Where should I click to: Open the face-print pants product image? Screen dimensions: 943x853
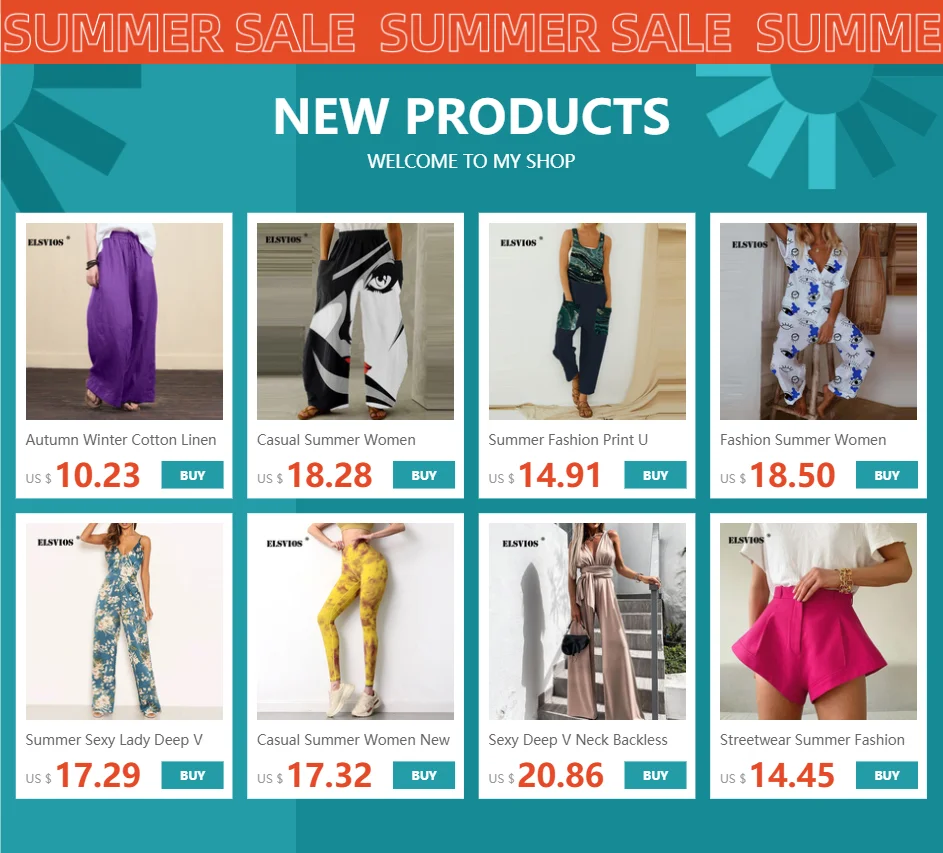[x=355, y=321]
